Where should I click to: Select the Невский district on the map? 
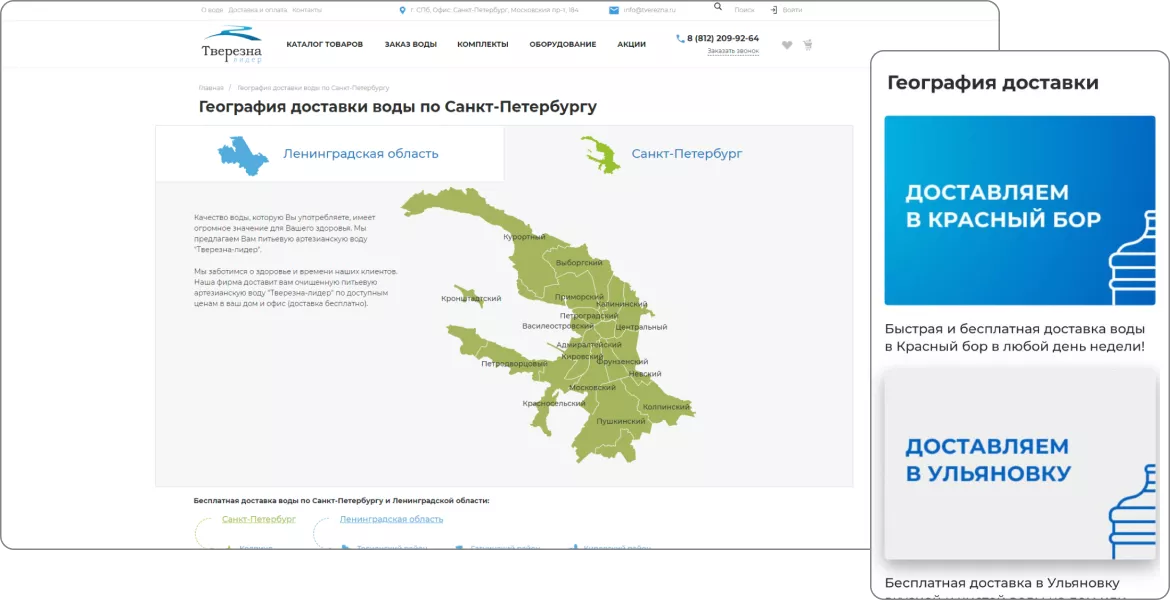tap(645, 373)
